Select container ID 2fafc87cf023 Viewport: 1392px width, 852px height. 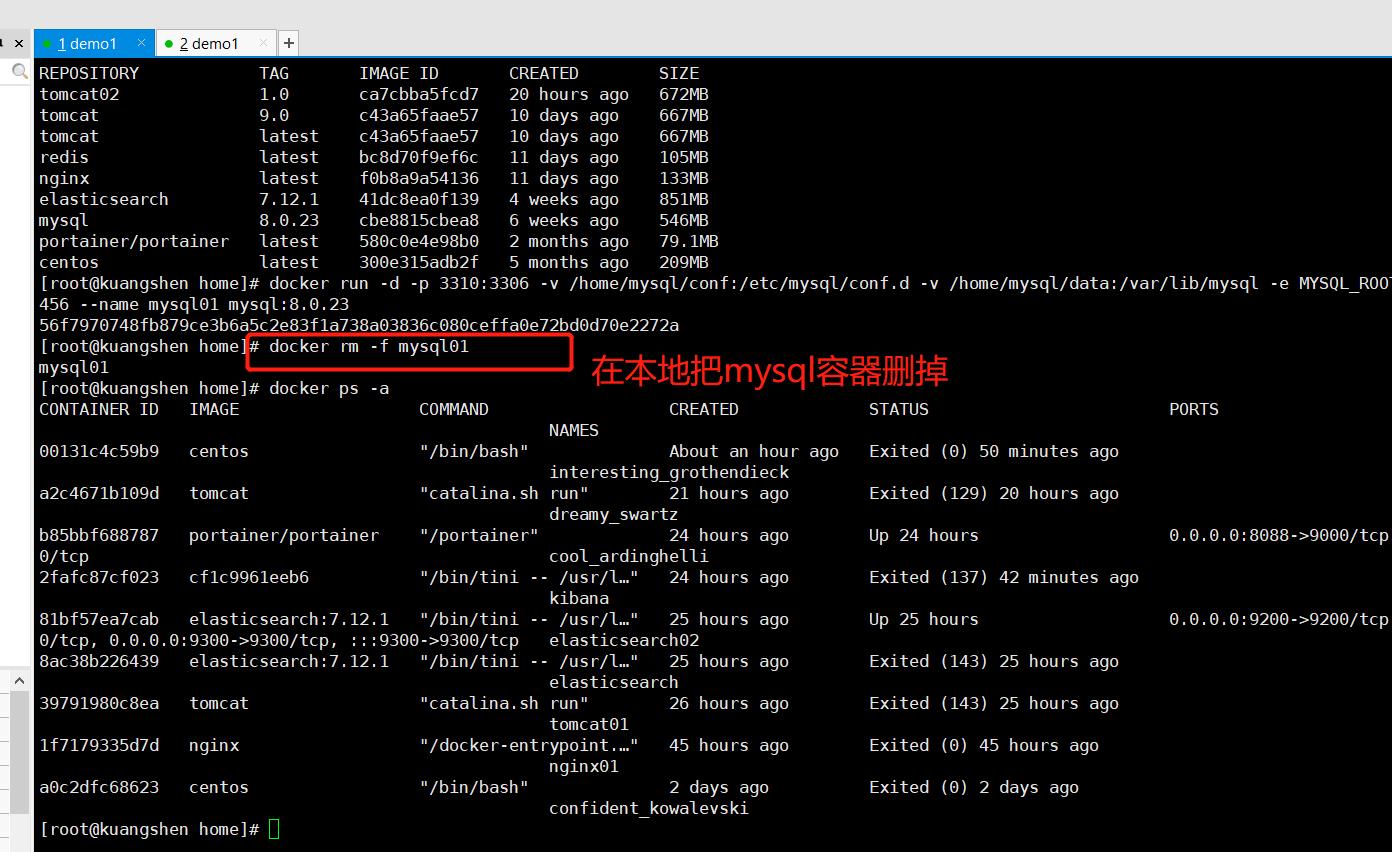click(x=99, y=577)
